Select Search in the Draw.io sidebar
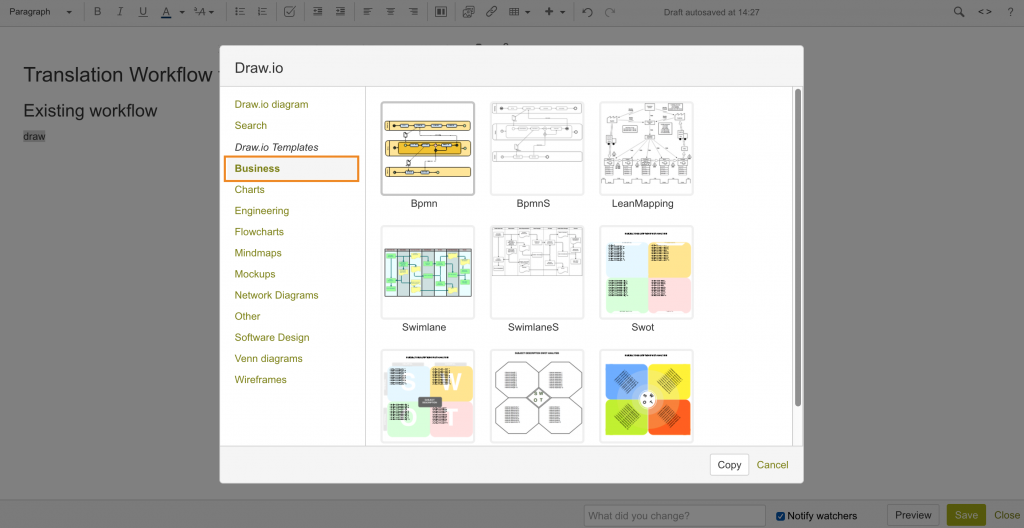Image resolution: width=1024 pixels, height=528 pixels. click(x=251, y=125)
